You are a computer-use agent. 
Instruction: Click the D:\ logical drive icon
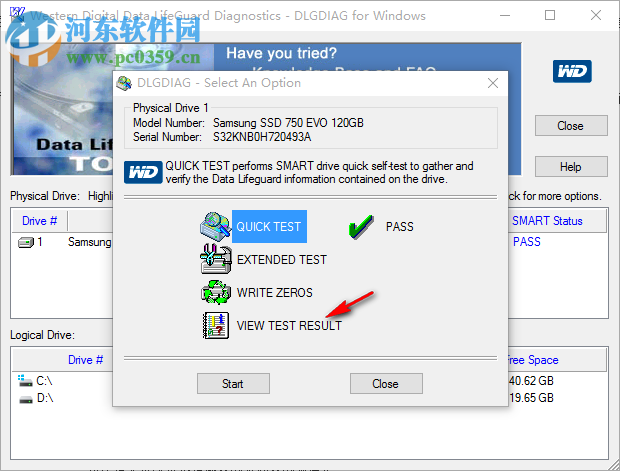click(x=26, y=399)
